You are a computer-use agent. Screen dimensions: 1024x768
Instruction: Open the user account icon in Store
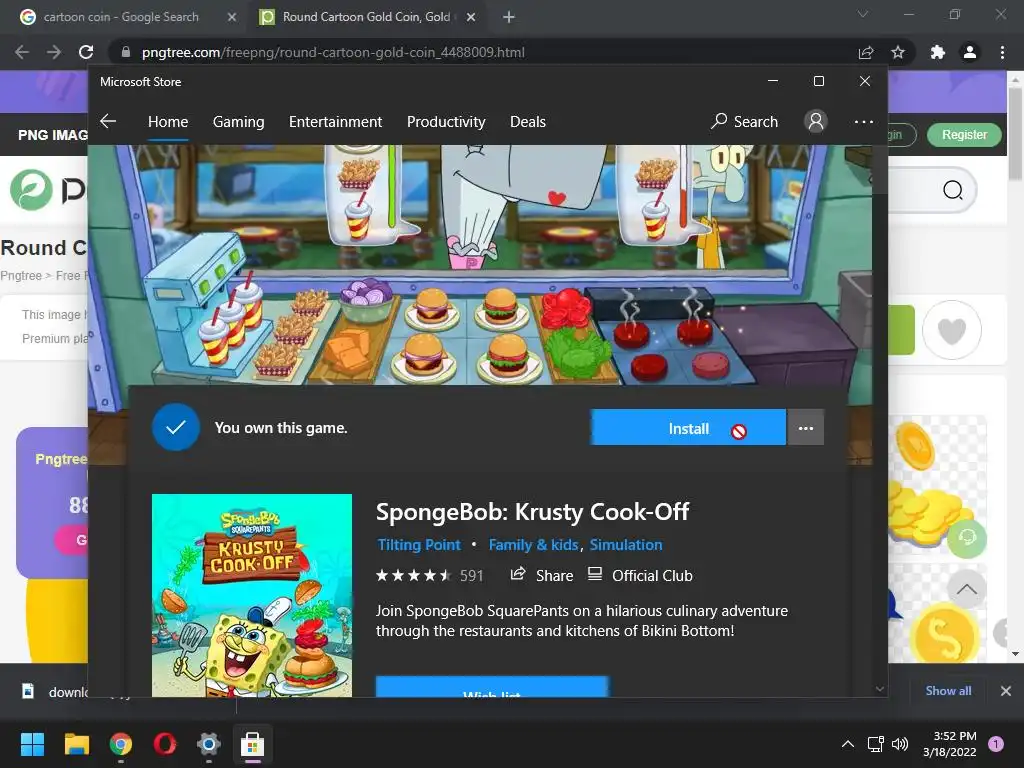[x=816, y=121]
